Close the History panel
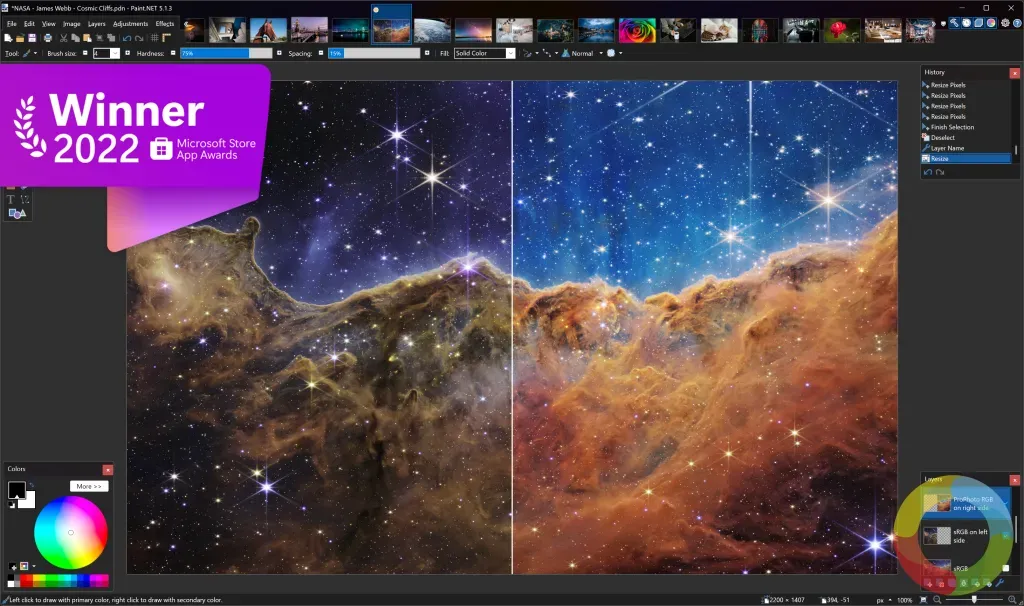This screenshot has width=1024, height=606. click(x=1014, y=72)
